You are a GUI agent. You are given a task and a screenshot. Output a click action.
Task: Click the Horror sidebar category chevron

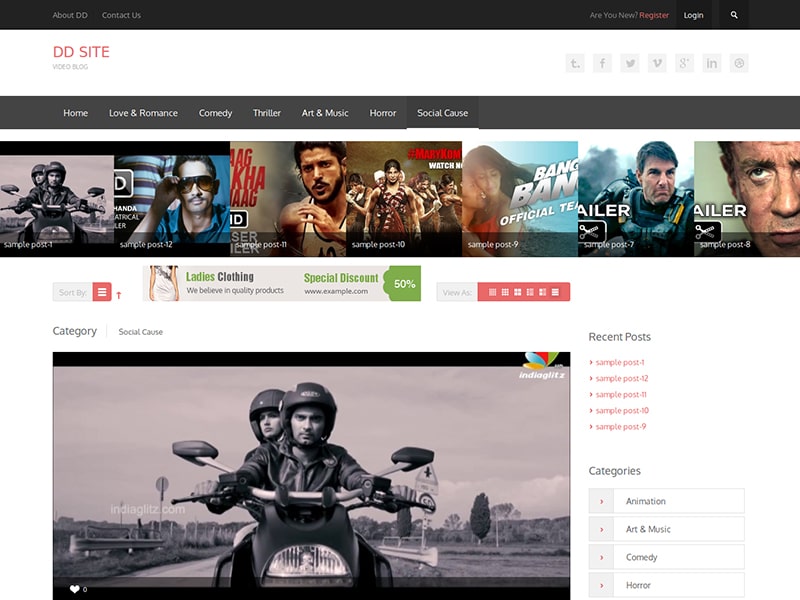[602, 586]
